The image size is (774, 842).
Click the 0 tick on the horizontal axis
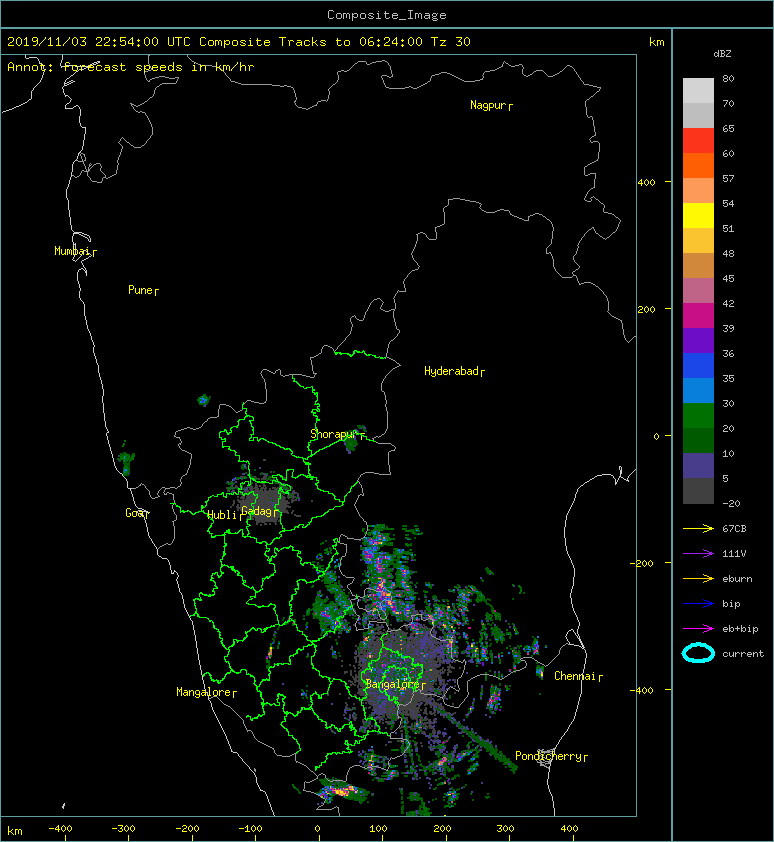(x=317, y=829)
